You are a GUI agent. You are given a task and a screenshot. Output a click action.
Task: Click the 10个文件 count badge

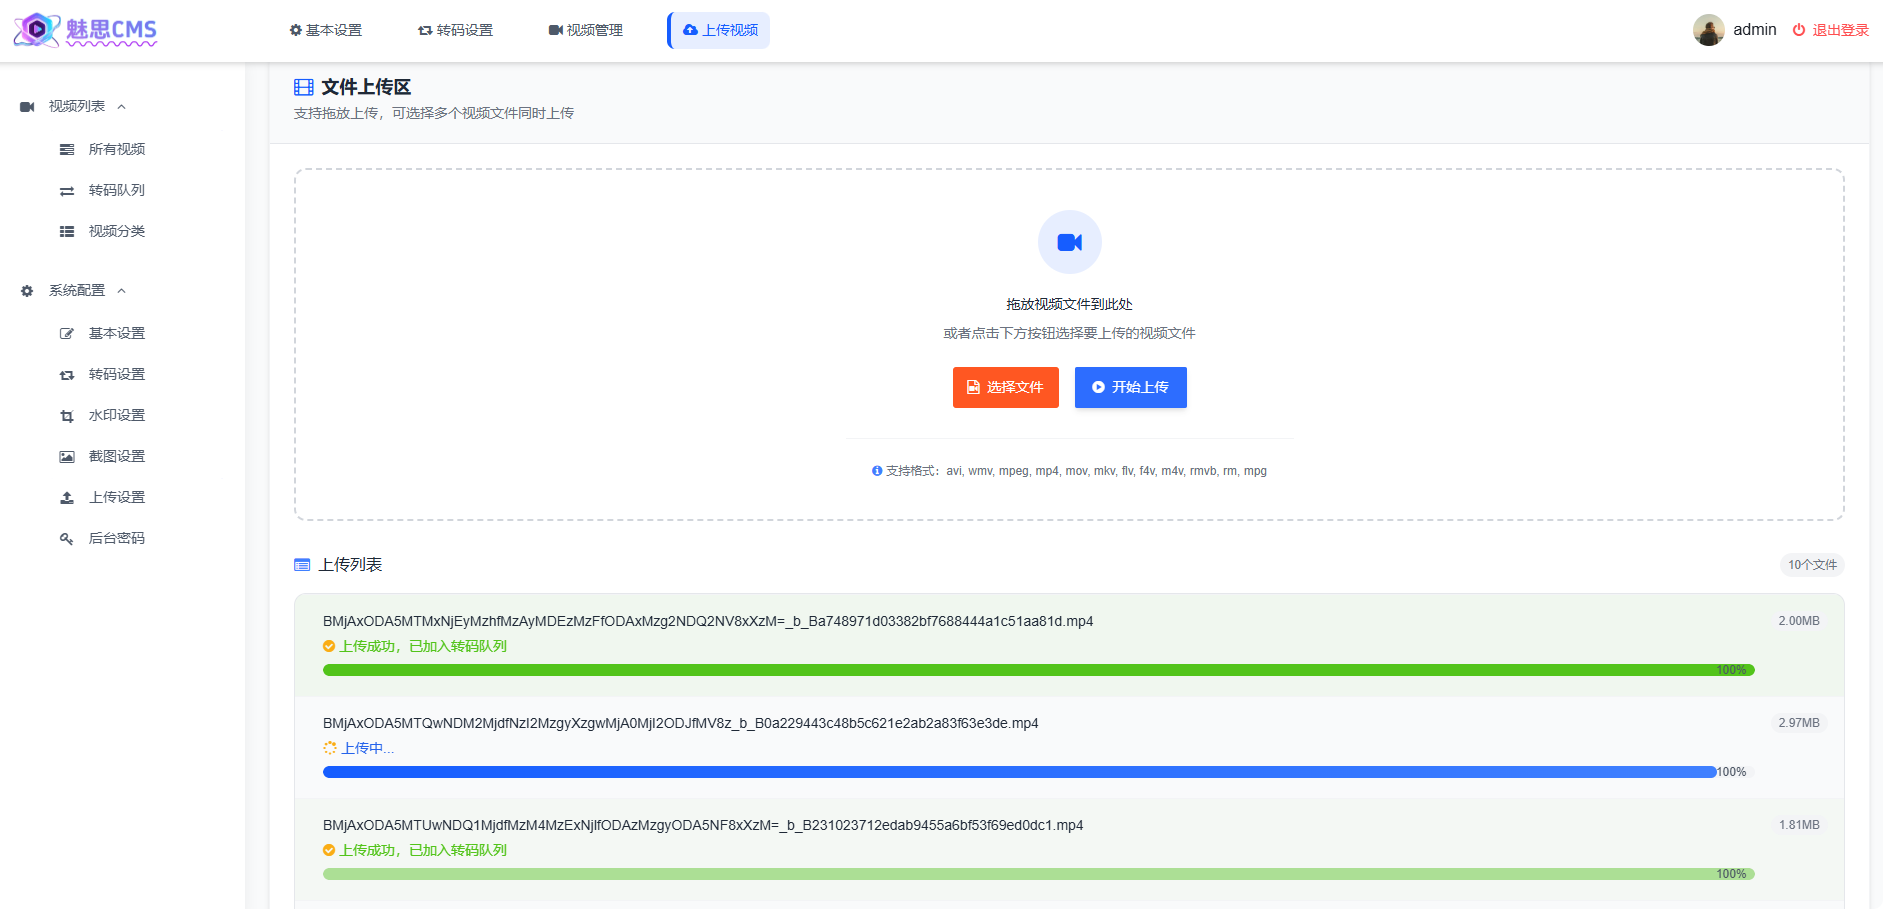click(1811, 565)
